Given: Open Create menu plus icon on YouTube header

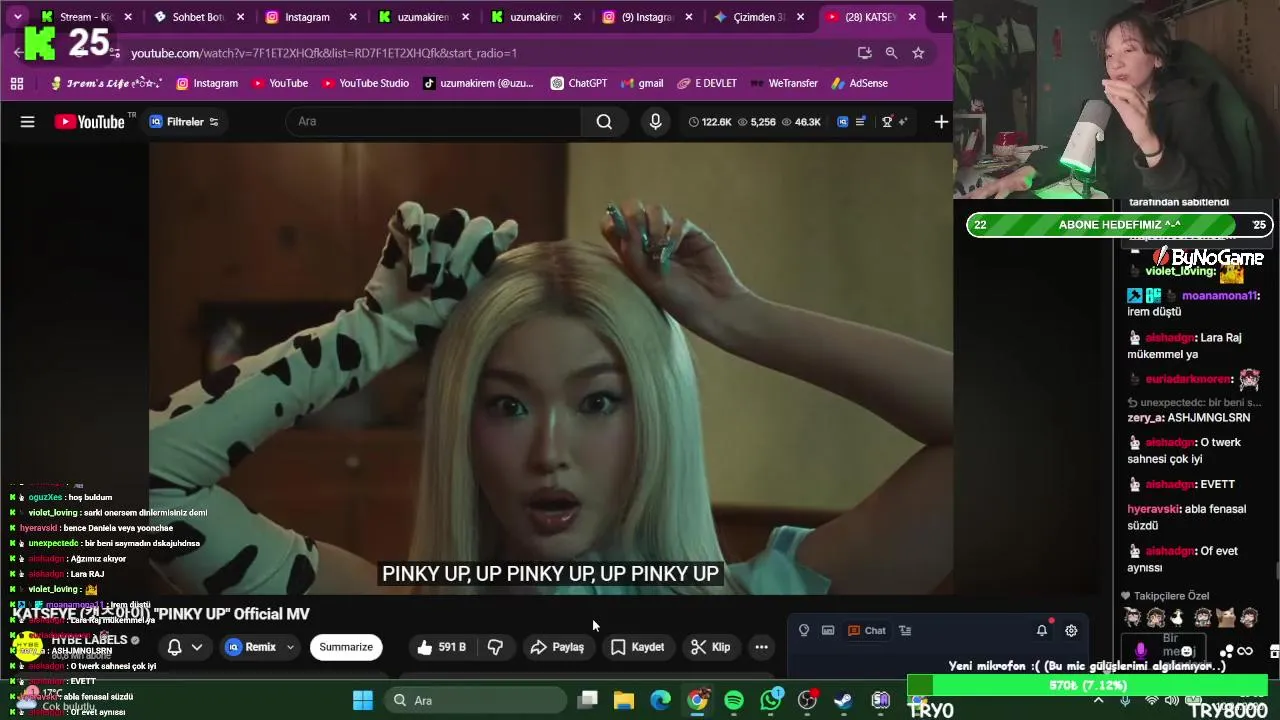Looking at the screenshot, I should (941, 122).
